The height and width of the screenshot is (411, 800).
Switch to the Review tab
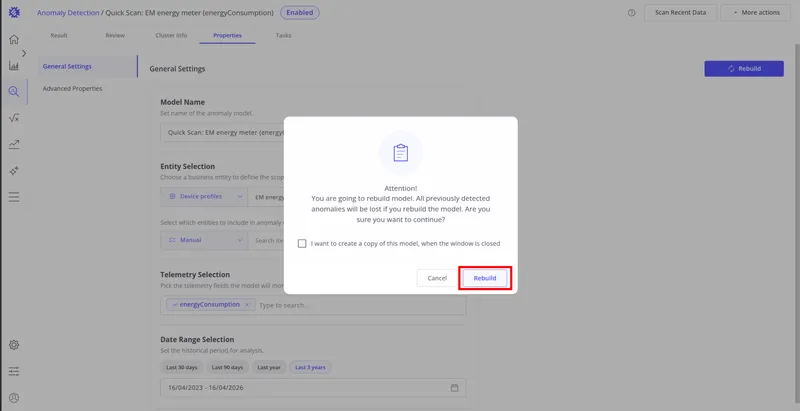point(115,35)
